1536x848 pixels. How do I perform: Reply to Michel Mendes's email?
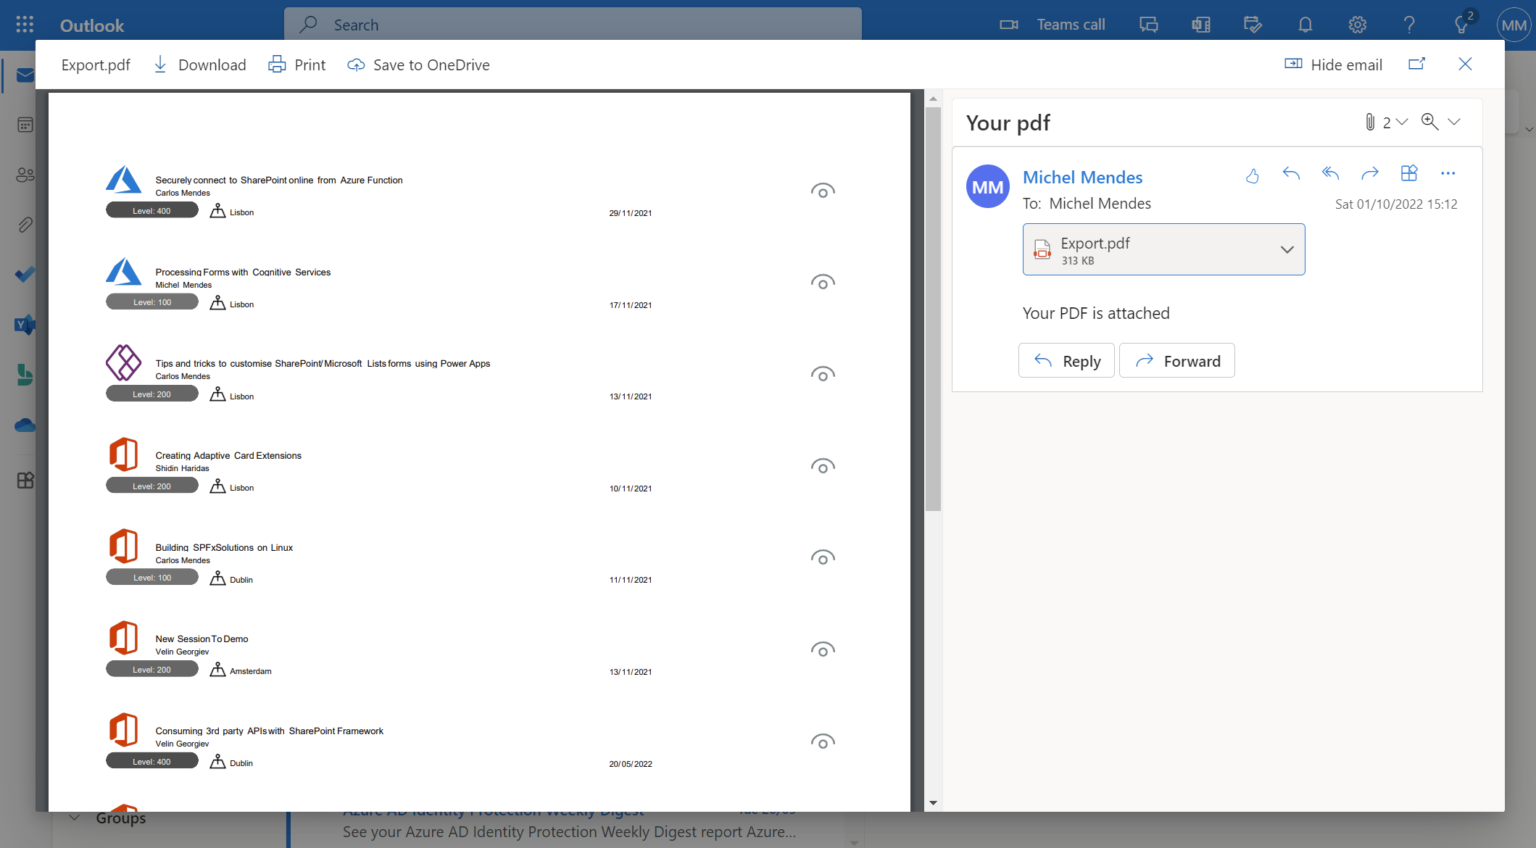pos(1066,360)
